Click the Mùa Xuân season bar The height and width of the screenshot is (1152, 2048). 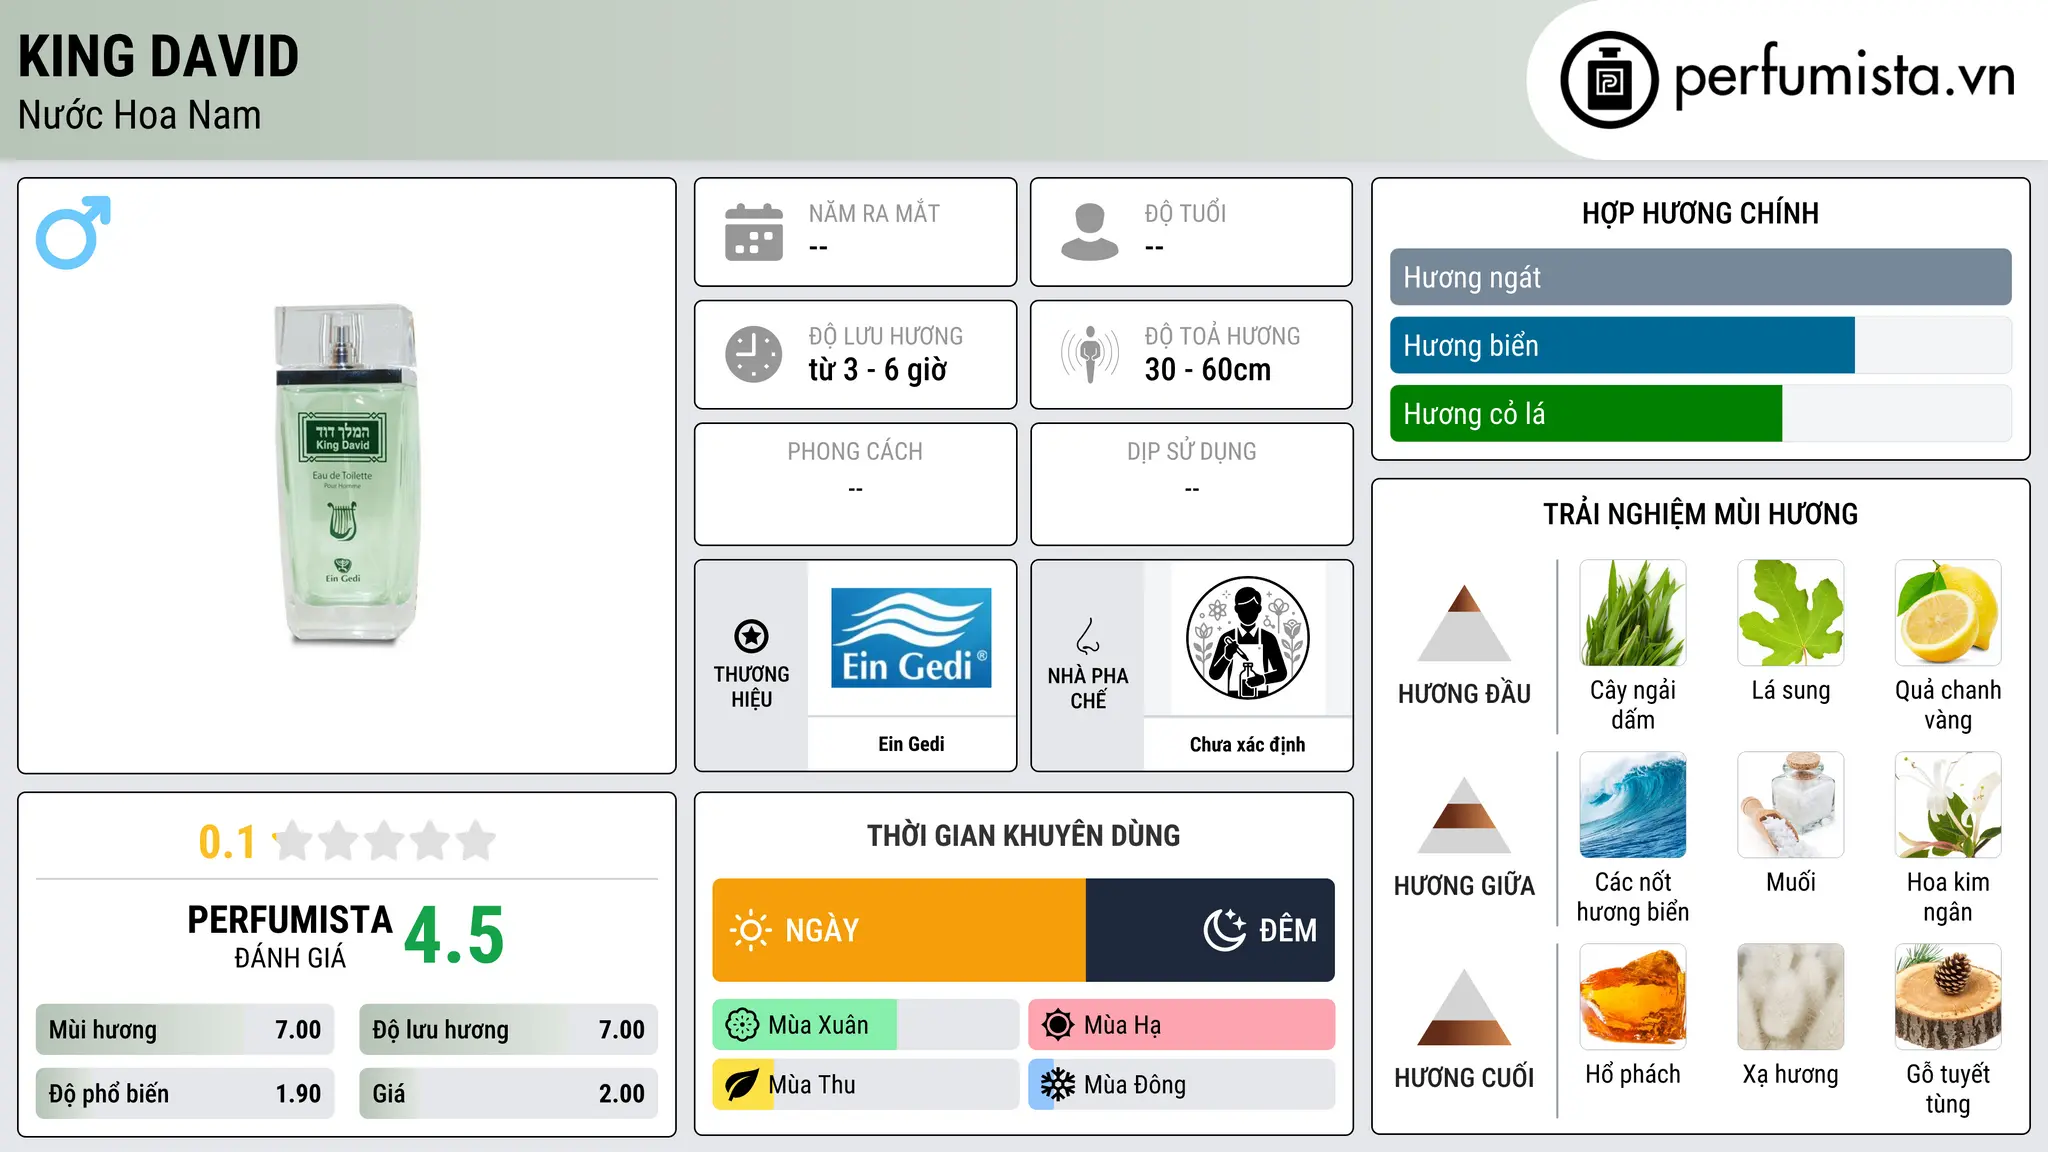865,1025
